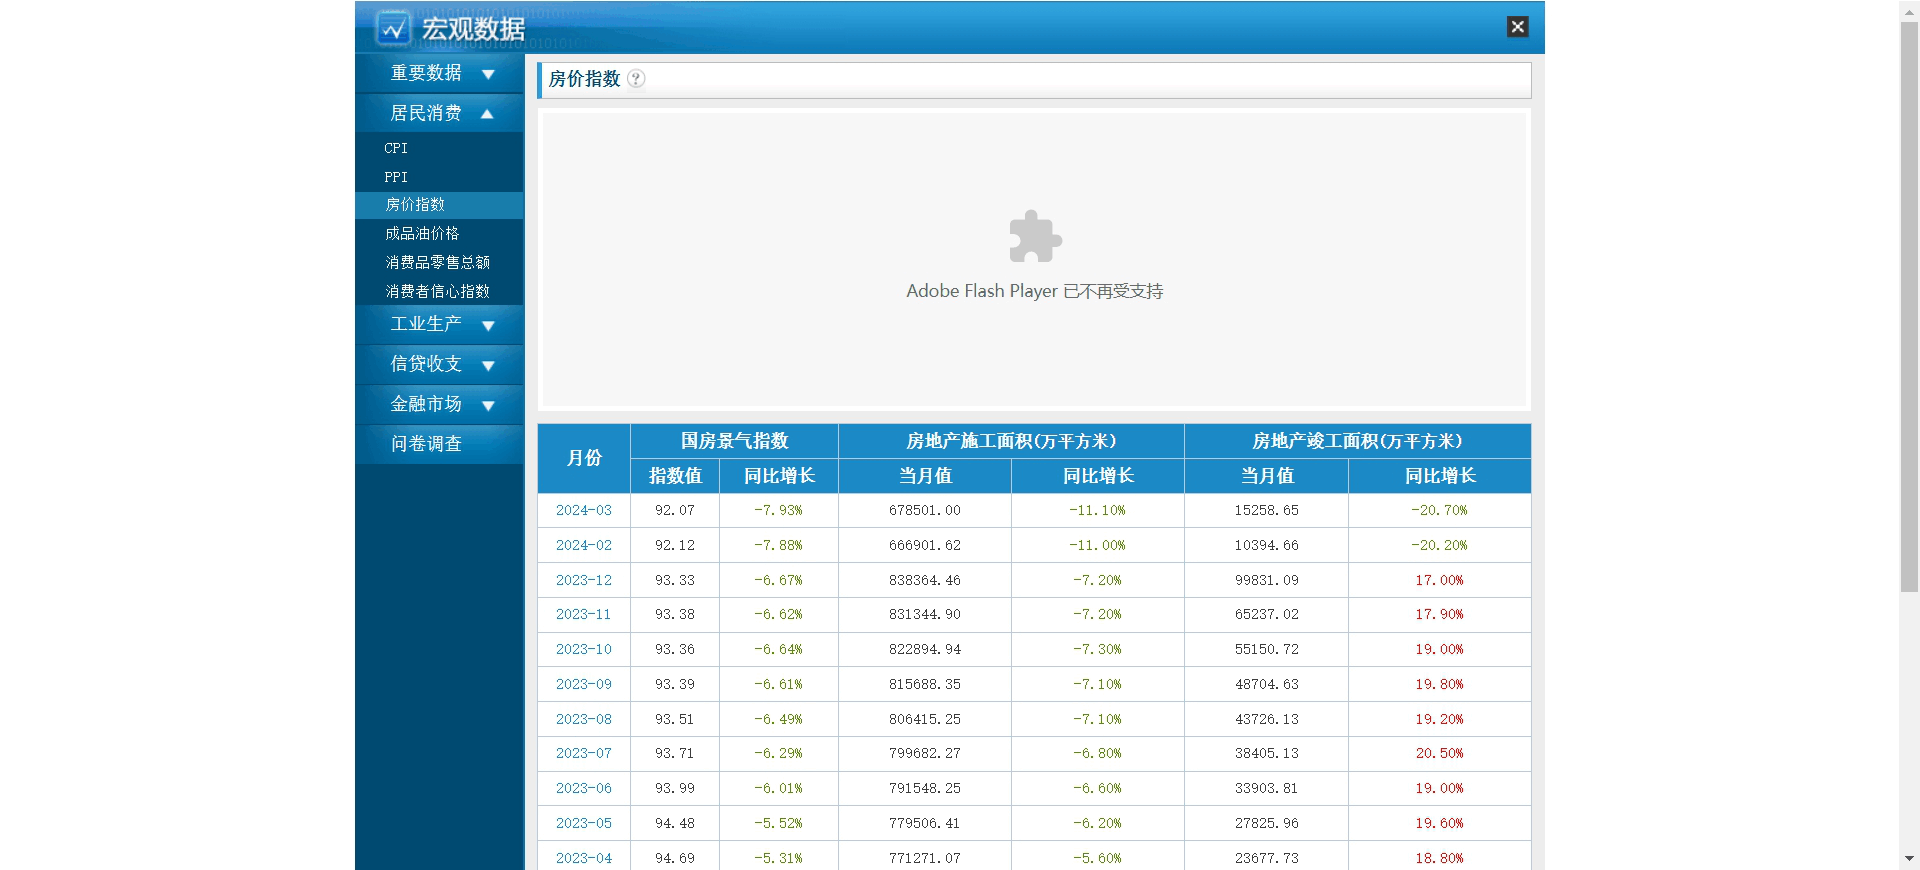The height and width of the screenshot is (870, 1920).
Task: Open the 房价指数 help question-mark icon
Action: [x=636, y=79]
